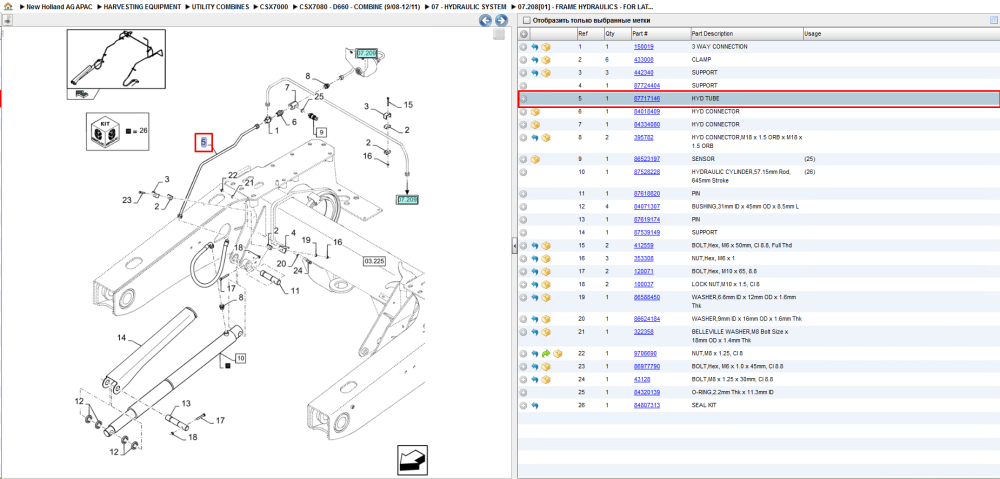This screenshot has height=479, width=1000.
Task: Click the 'SEAL KIT' description text
Action: coord(703,406)
